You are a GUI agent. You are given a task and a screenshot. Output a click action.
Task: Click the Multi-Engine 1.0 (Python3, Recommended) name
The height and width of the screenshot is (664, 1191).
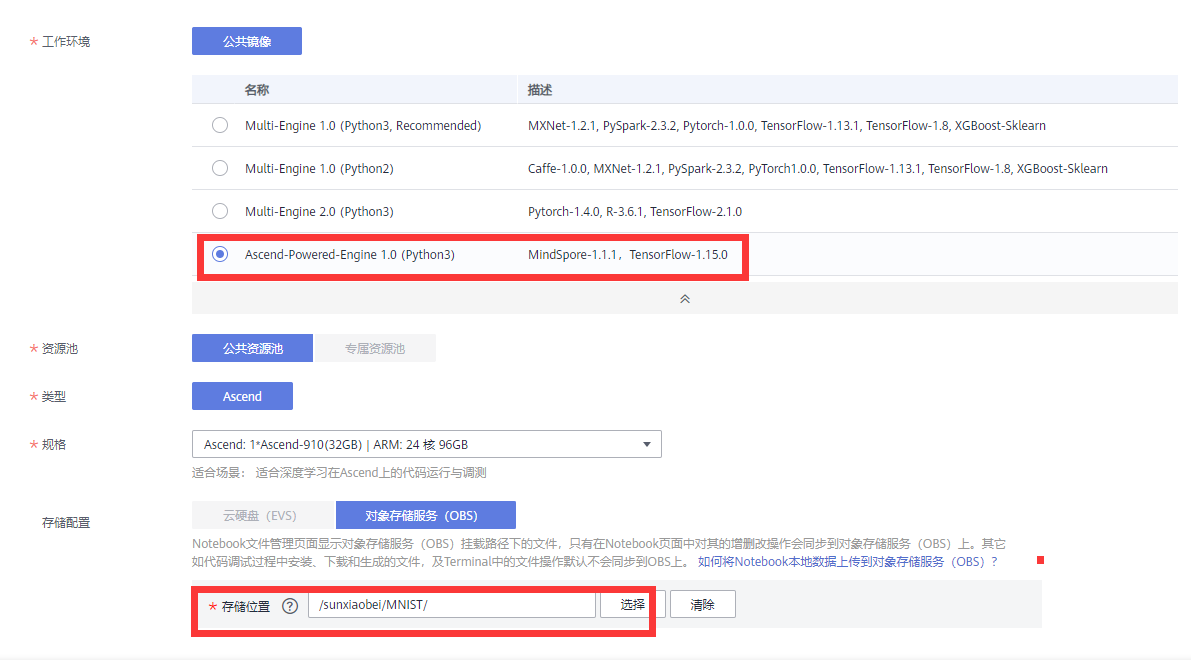[x=363, y=125]
